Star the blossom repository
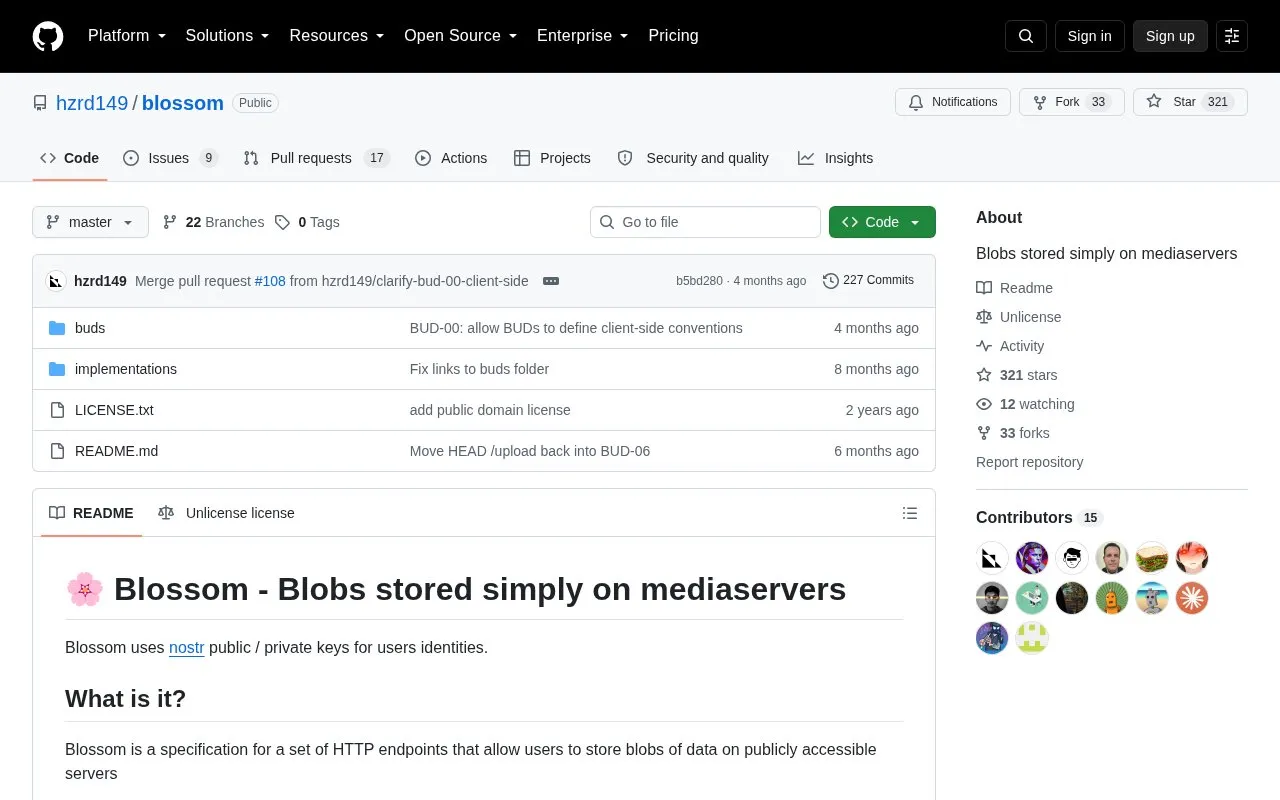The height and width of the screenshot is (800, 1280). (1190, 102)
